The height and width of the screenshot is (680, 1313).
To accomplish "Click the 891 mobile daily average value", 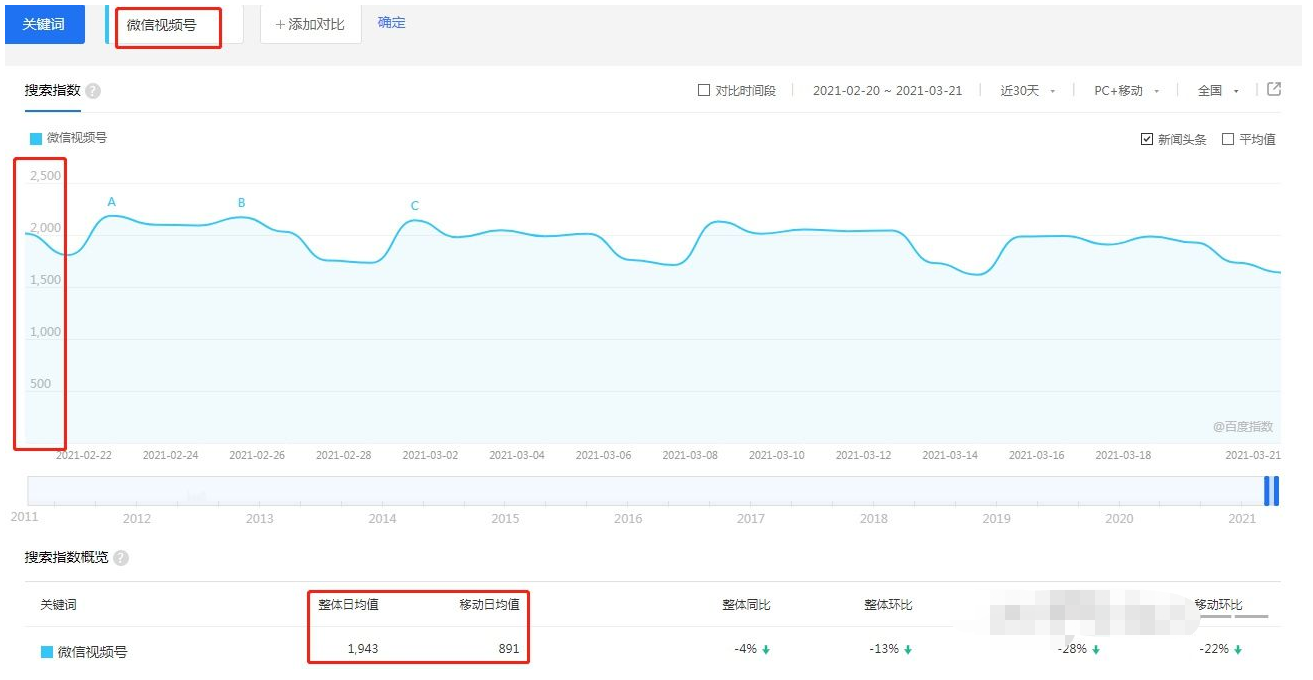I will pos(508,649).
